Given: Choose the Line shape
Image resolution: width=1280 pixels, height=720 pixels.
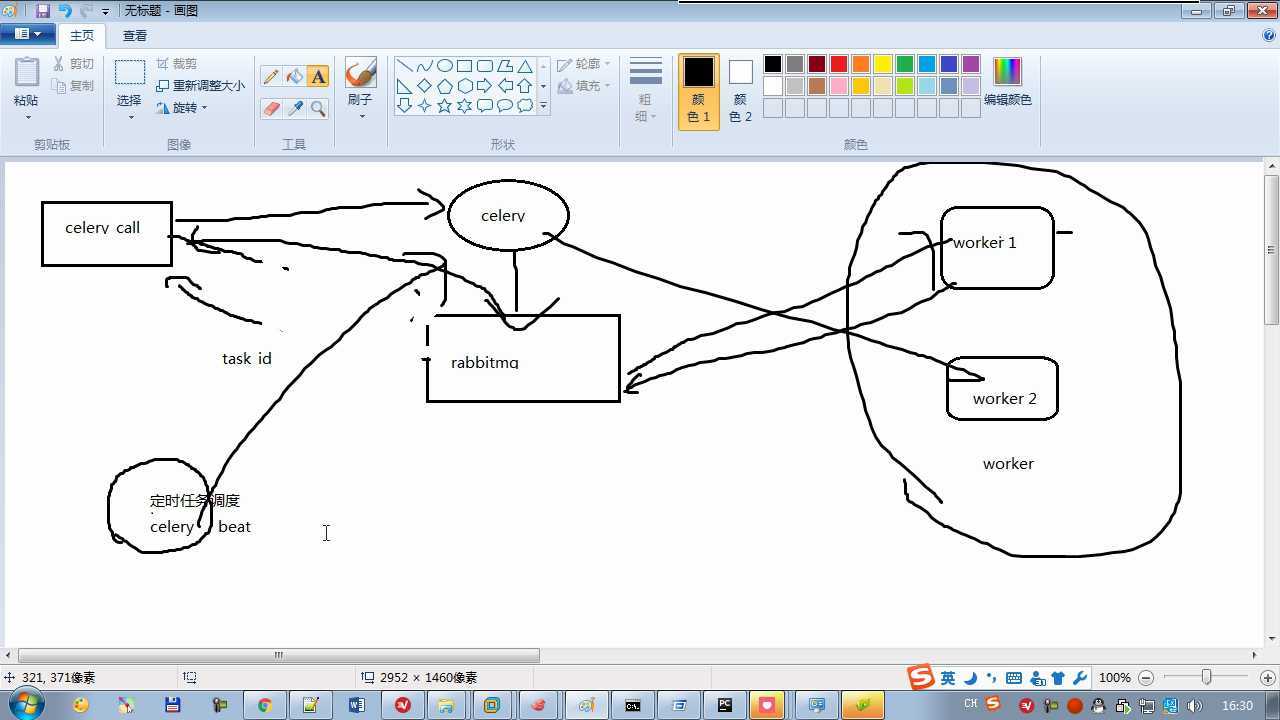Looking at the screenshot, I should tap(405, 66).
